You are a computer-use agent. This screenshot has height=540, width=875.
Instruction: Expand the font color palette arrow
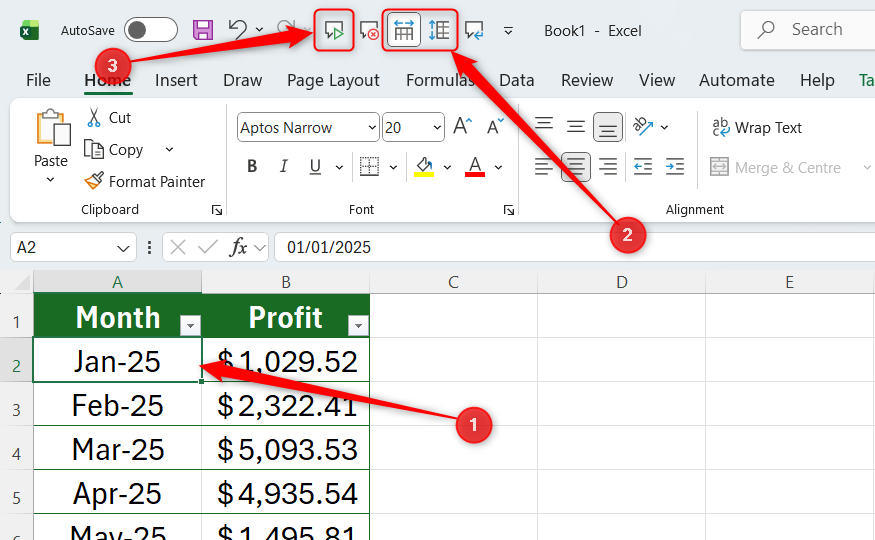[x=498, y=167]
